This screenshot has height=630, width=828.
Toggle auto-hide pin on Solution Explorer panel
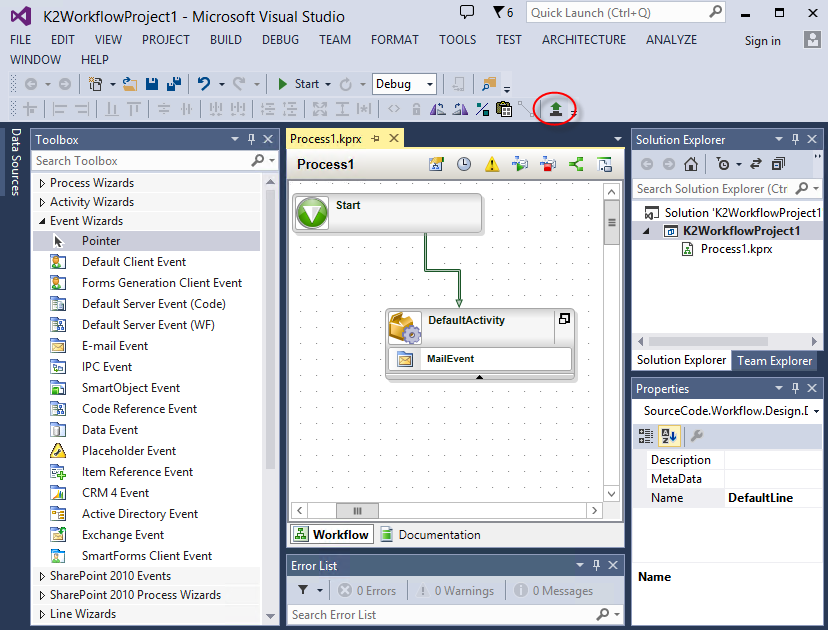click(795, 139)
